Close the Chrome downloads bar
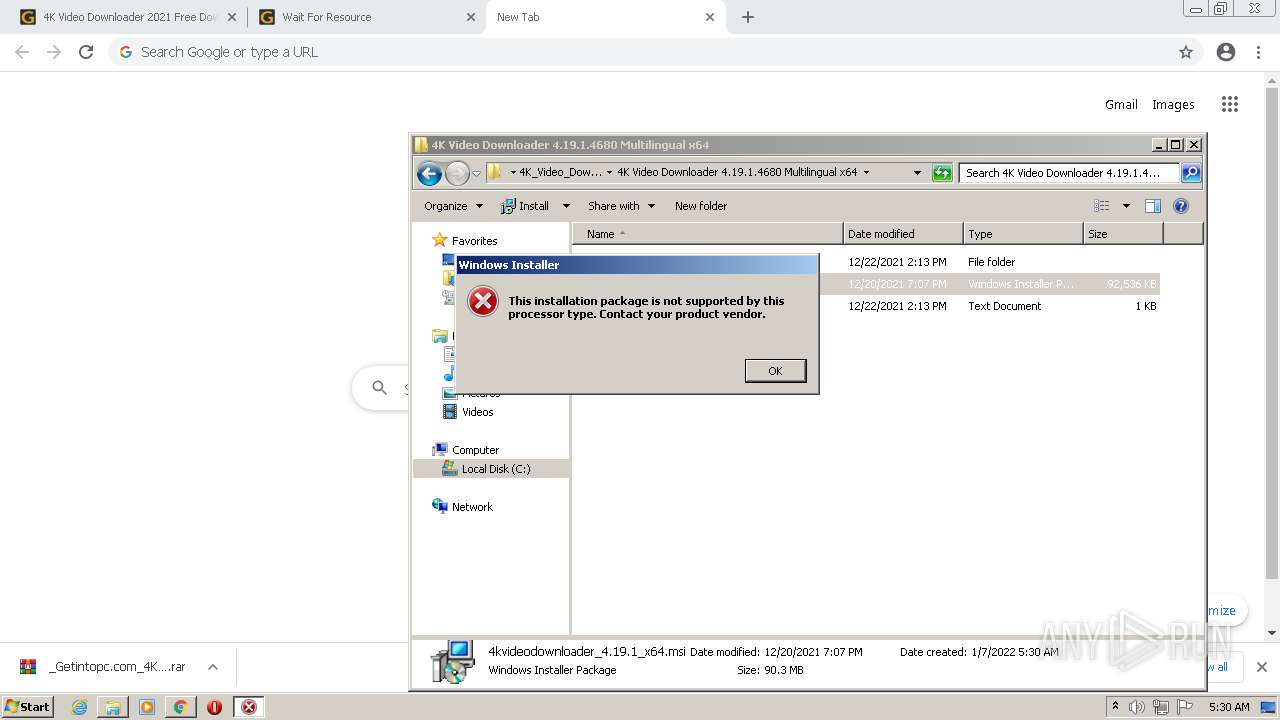Screen dimensions: 1280x720 pyautogui.click(x=1261, y=667)
